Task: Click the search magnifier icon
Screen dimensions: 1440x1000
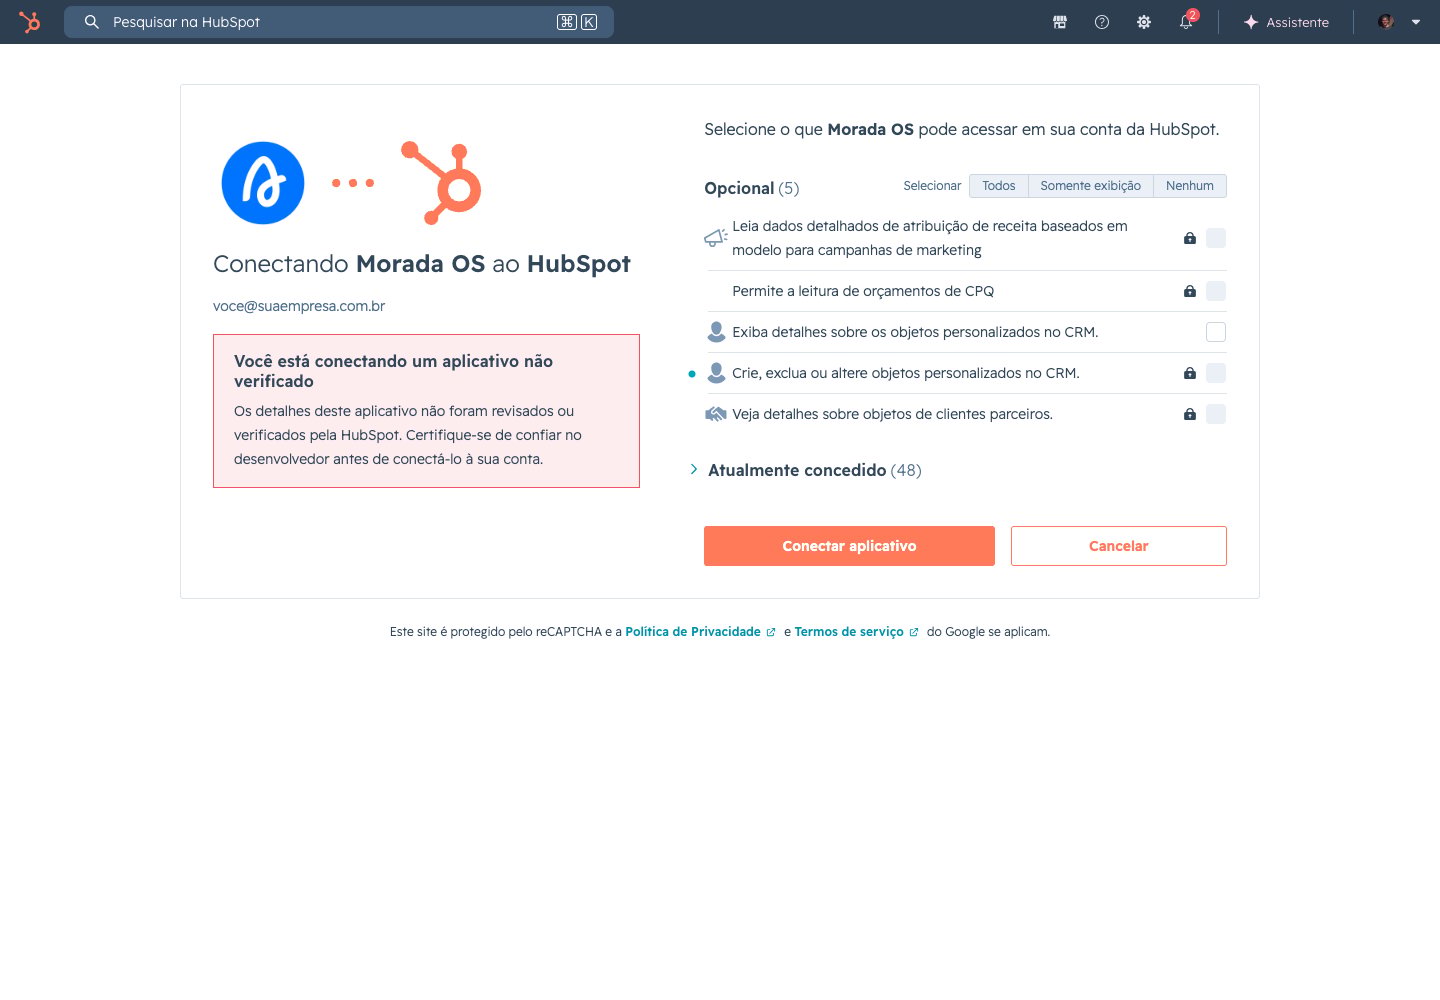Action: (91, 22)
